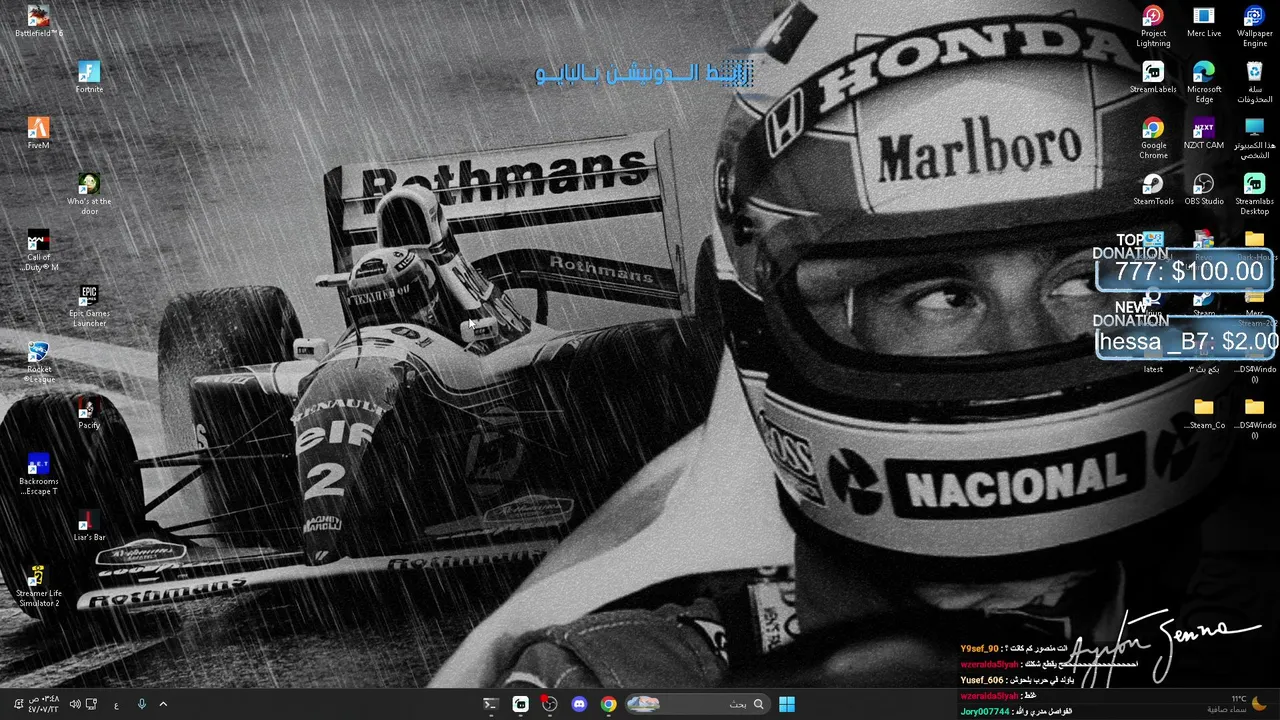Select the This PC desktop icon
Screen dimensions: 1280x720
tap(1254, 138)
